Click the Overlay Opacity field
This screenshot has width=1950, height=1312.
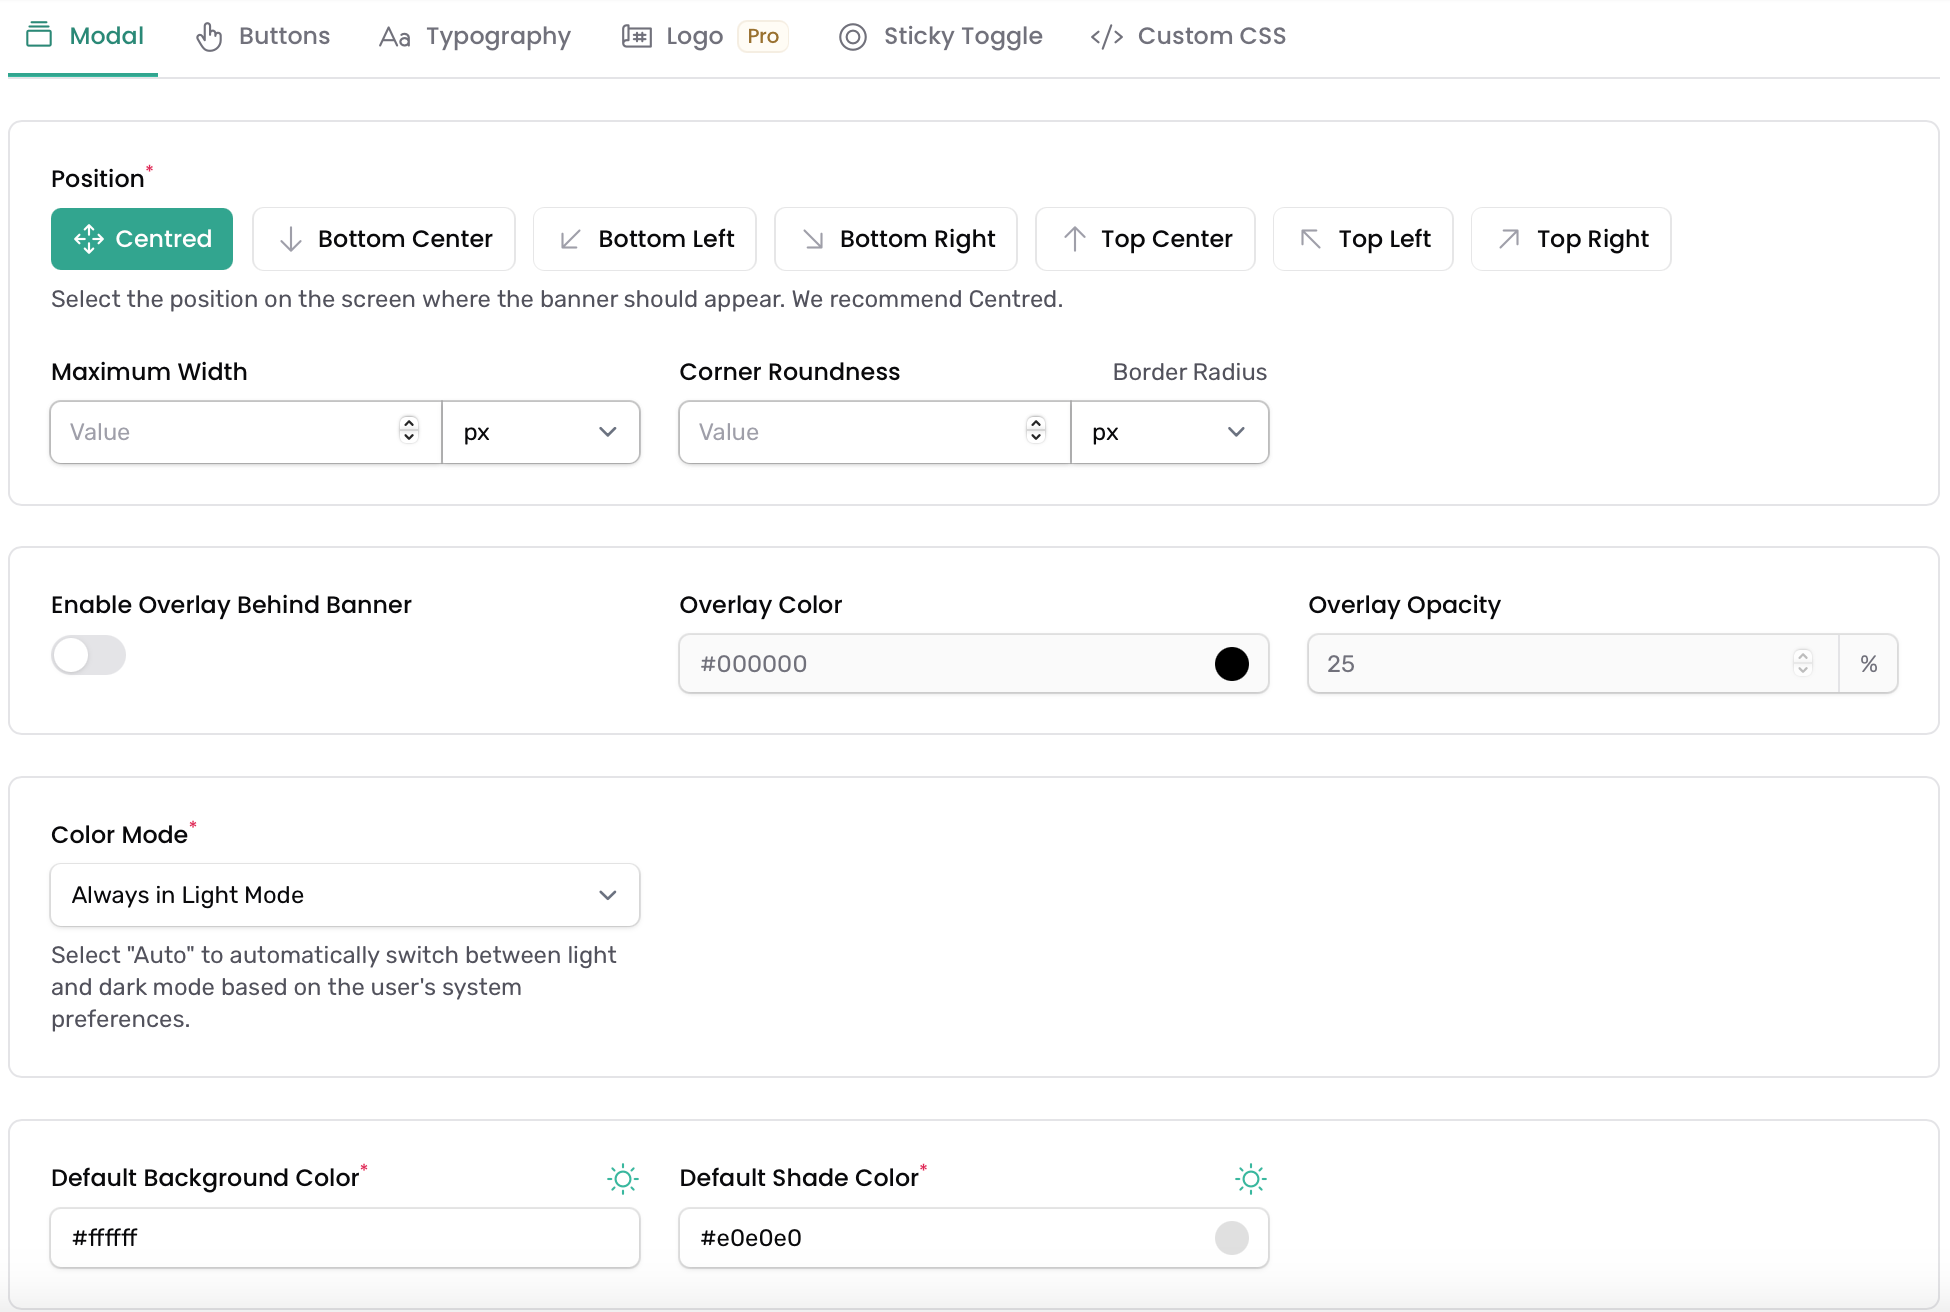[x=1573, y=664]
